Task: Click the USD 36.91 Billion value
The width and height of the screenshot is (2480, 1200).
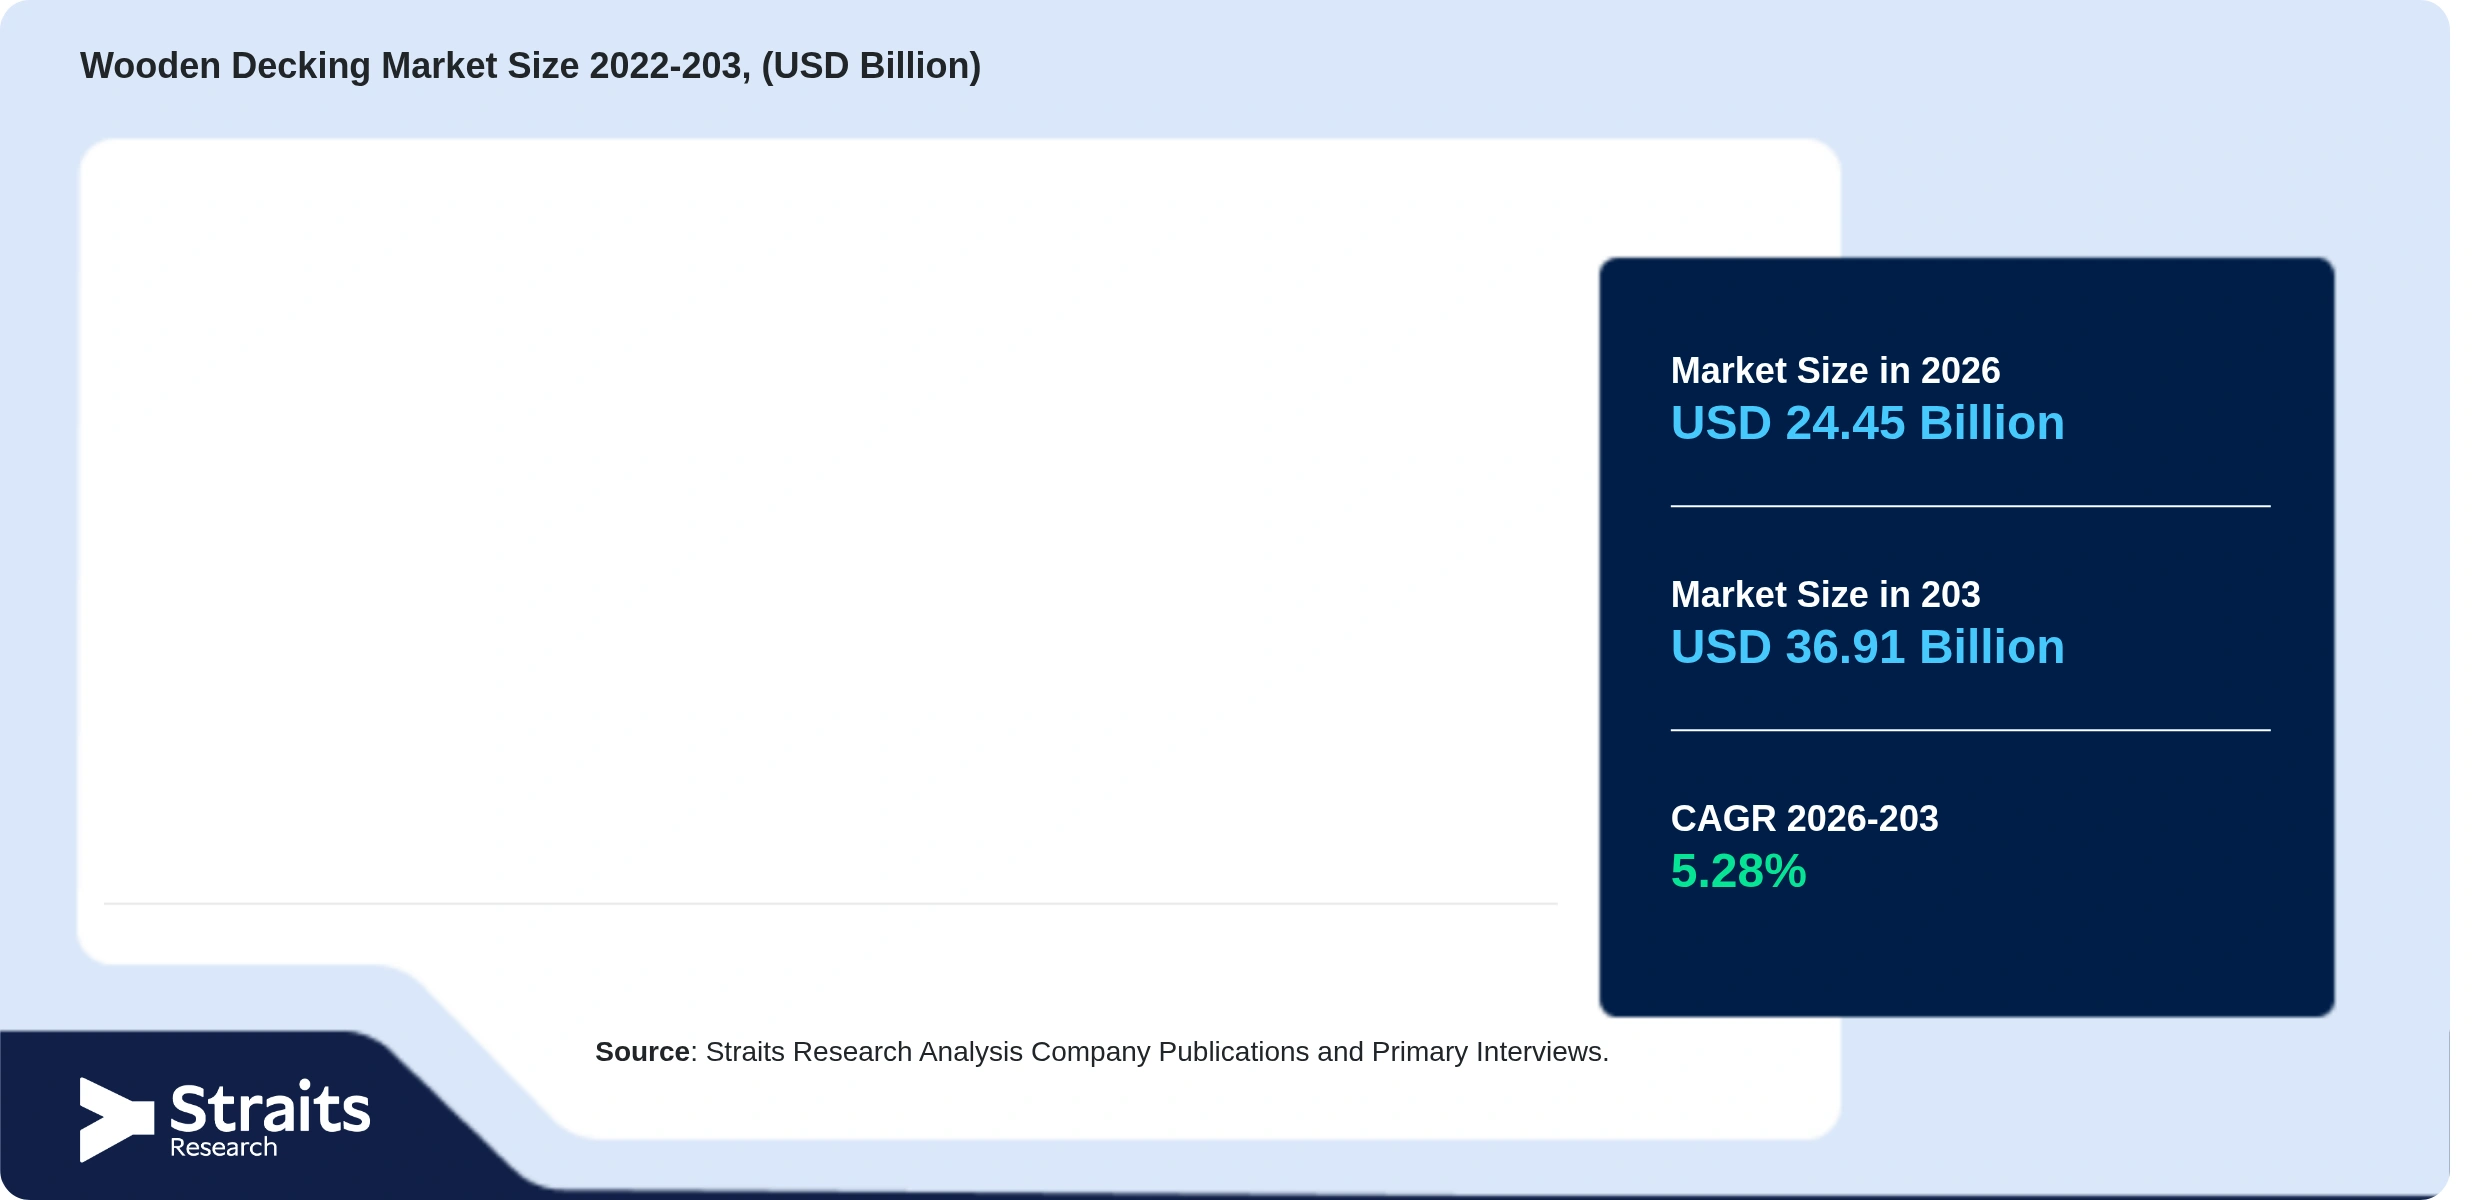Action: pyautogui.click(x=1867, y=647)
